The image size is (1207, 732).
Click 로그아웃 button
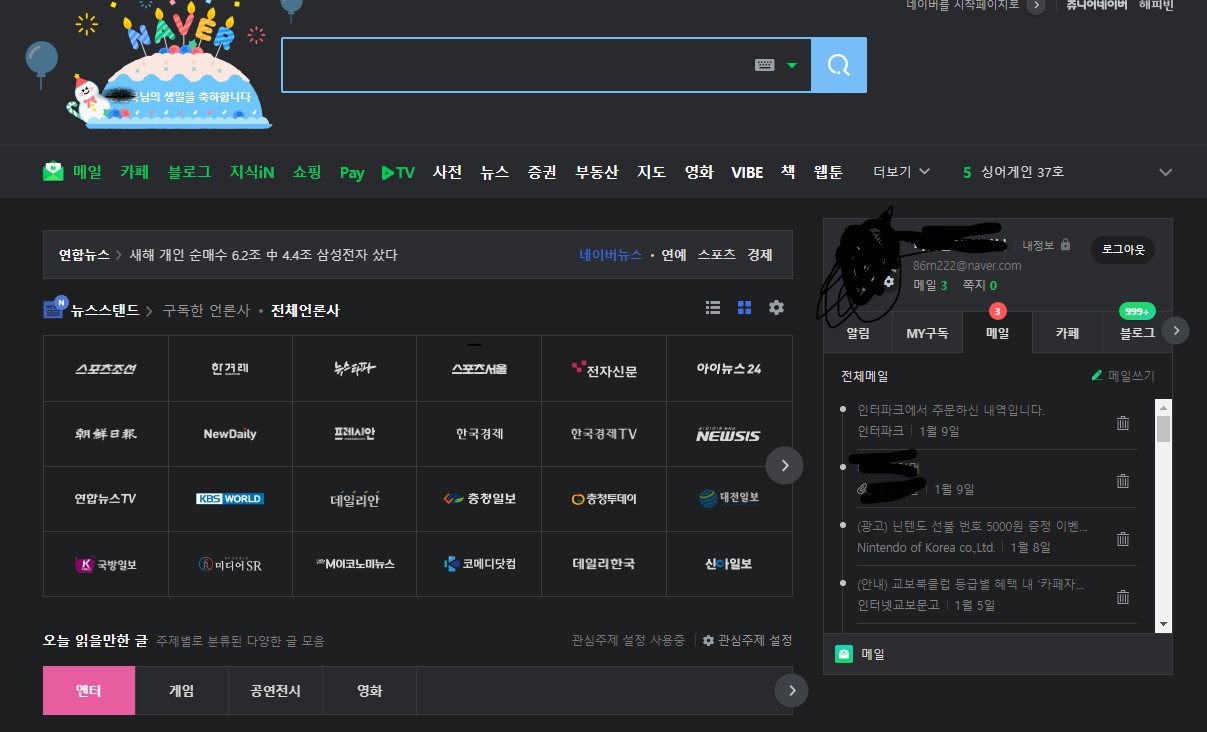(1123, 249)
